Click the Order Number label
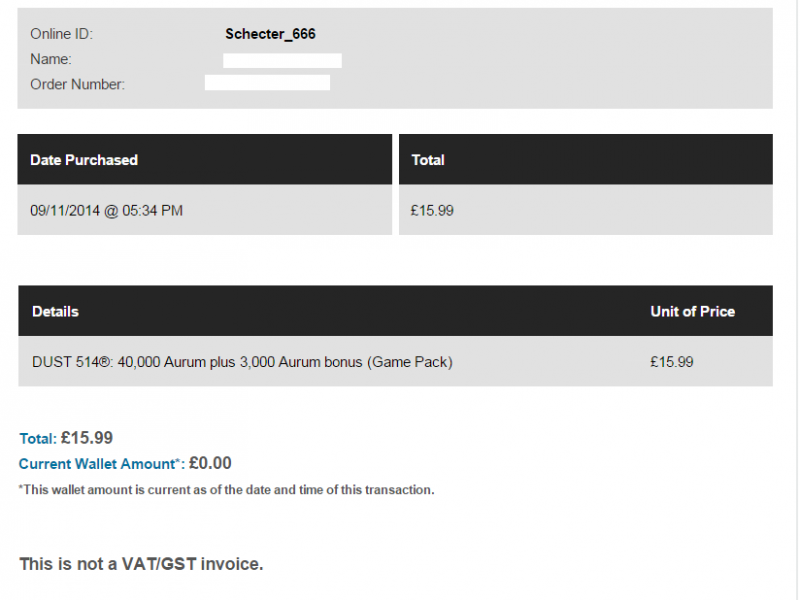This screenshot has width=800, height=600. pos(77,84)
